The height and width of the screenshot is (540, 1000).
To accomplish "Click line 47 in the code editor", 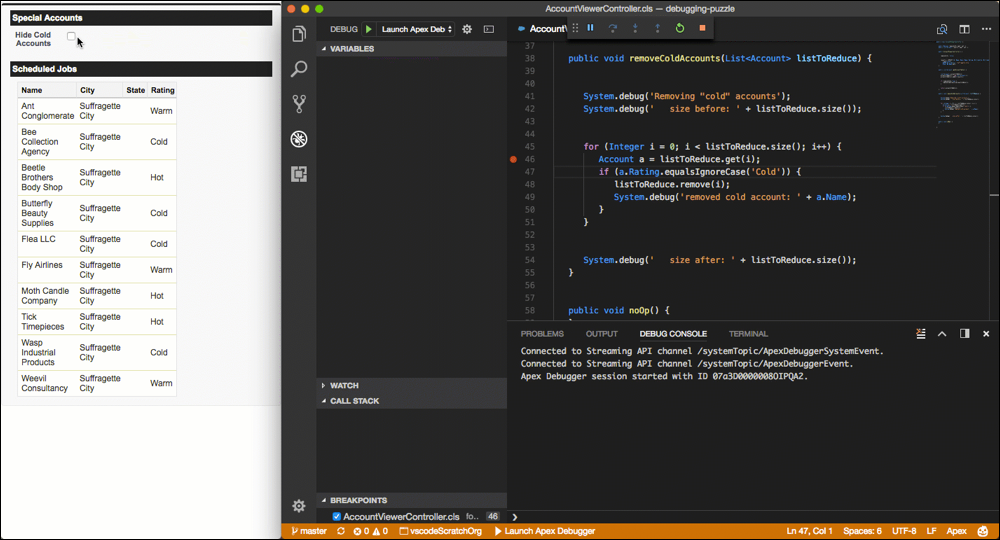I will (745, 171).
